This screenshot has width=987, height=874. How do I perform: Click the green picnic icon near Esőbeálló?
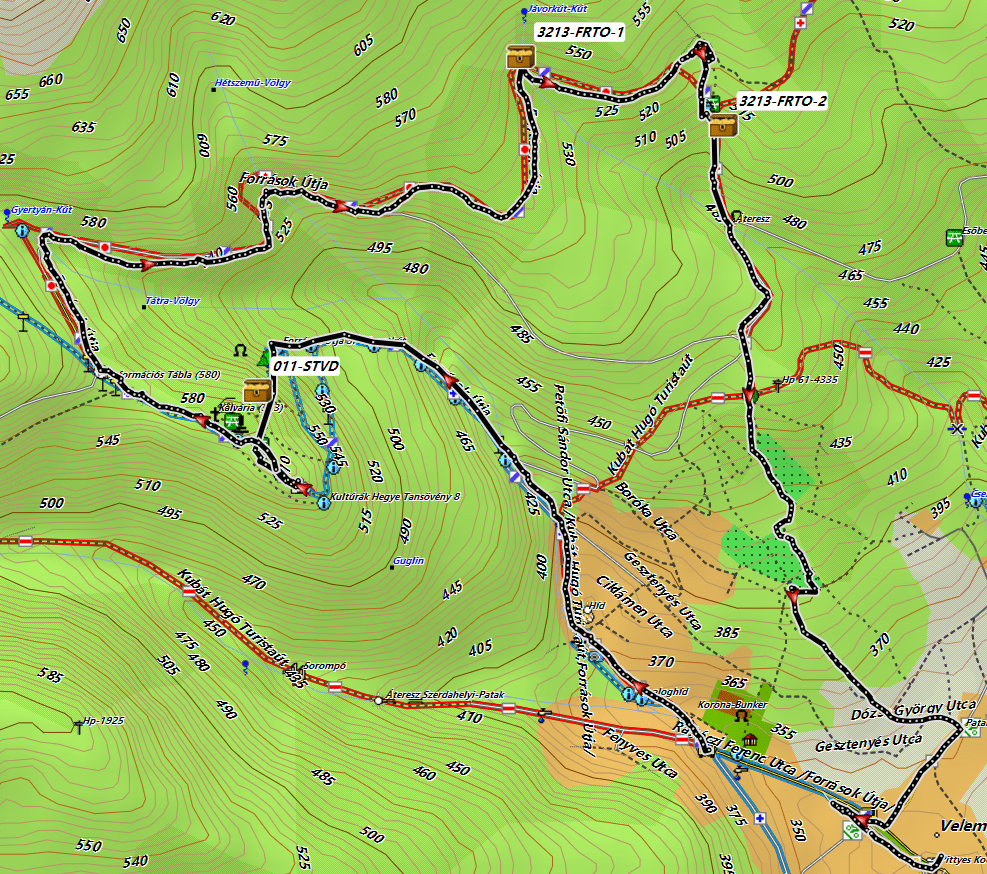click(954, 238)
